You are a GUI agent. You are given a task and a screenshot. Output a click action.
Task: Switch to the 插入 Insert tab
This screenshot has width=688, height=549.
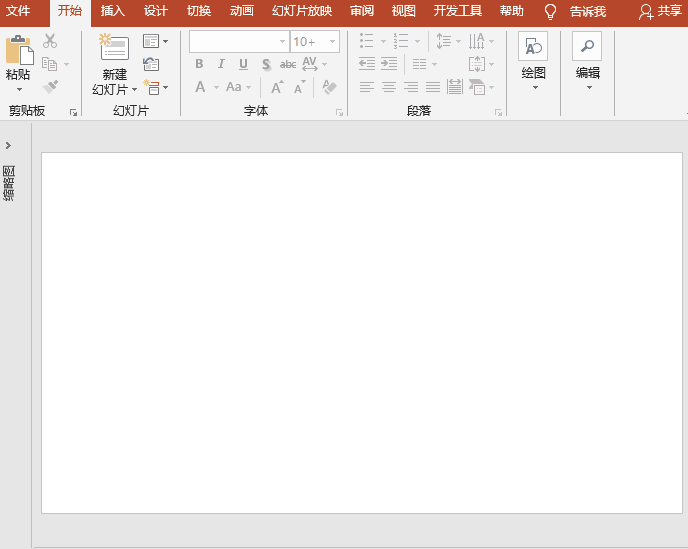(x=112, y=11)
